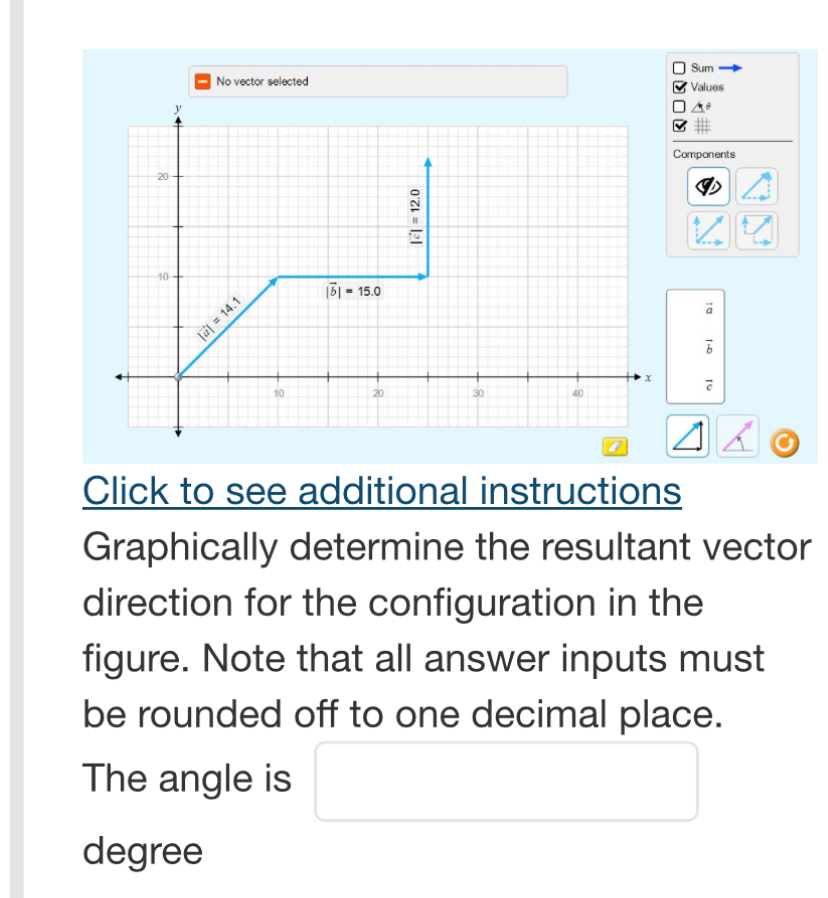Toggle the grid display checkbox
Image resolution: width=828 pixels, height=898 pixels.
coord(679,125)
